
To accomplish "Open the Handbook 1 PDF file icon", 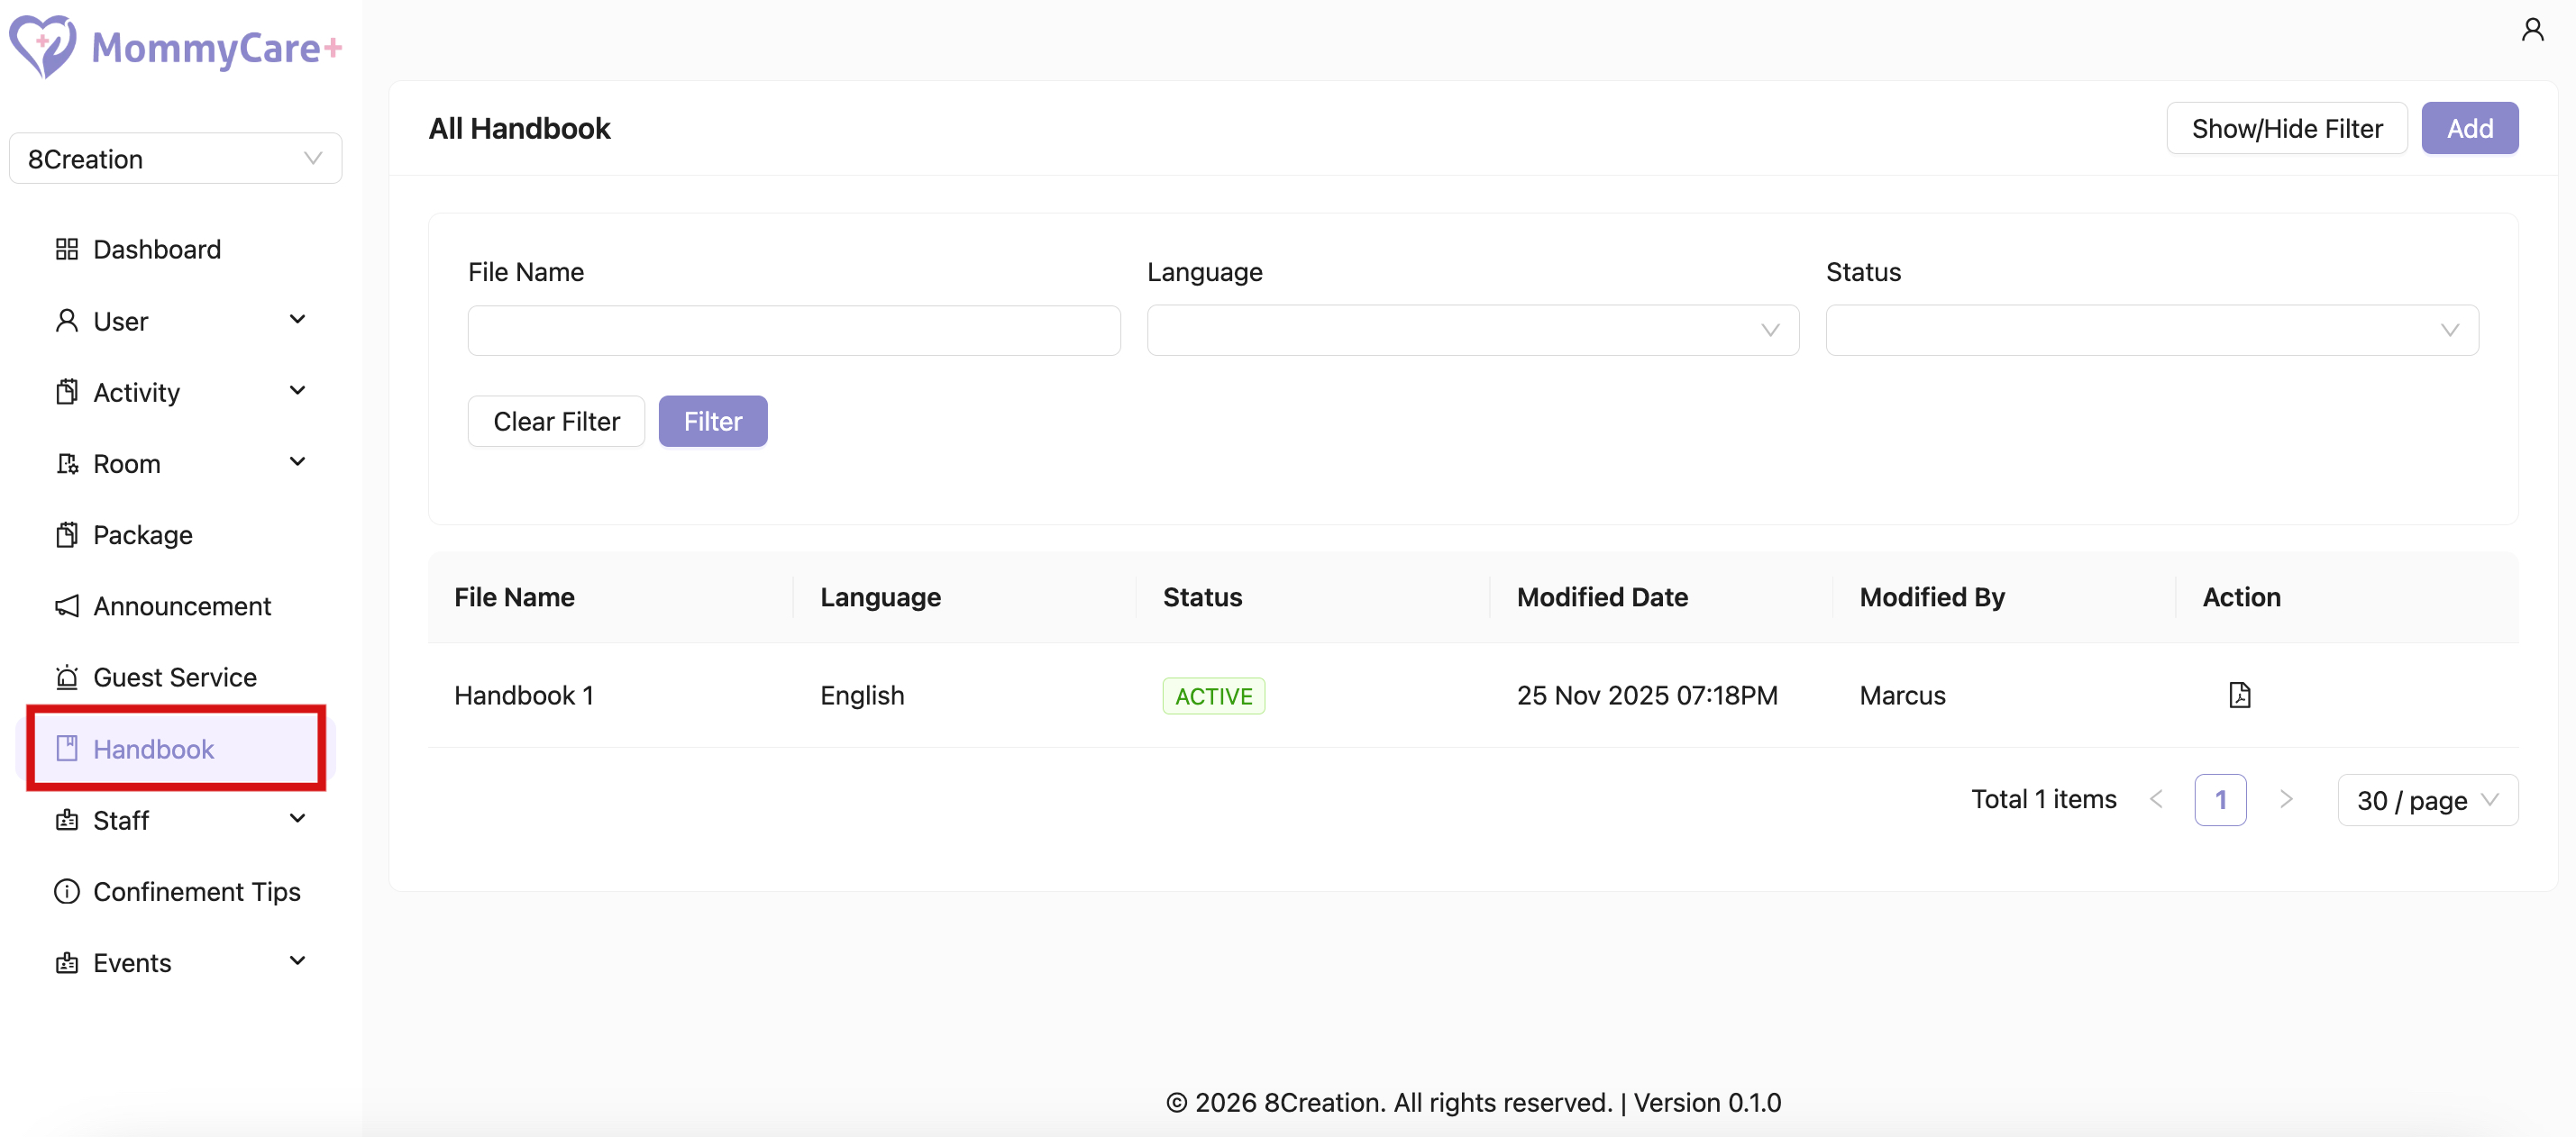I will pyautogui.click(x=2239, y=695).
